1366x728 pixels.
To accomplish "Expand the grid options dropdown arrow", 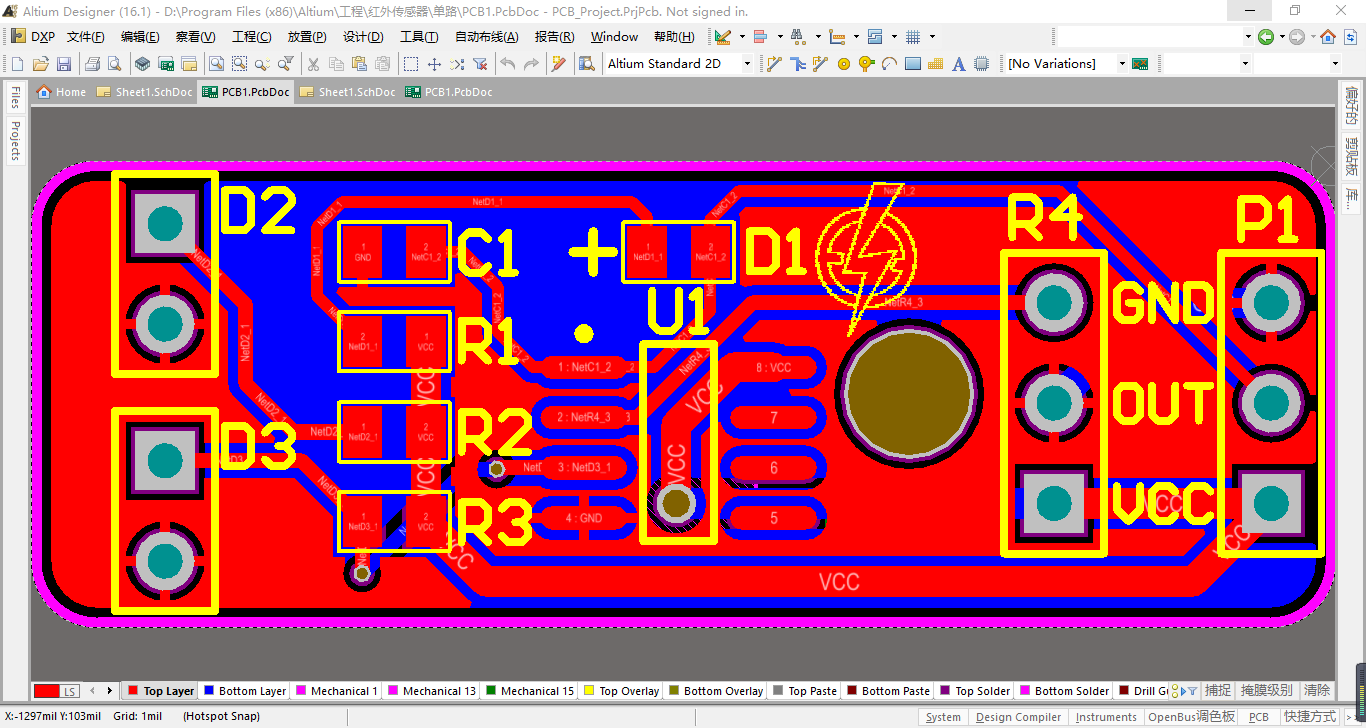I will tap(932, 37).
